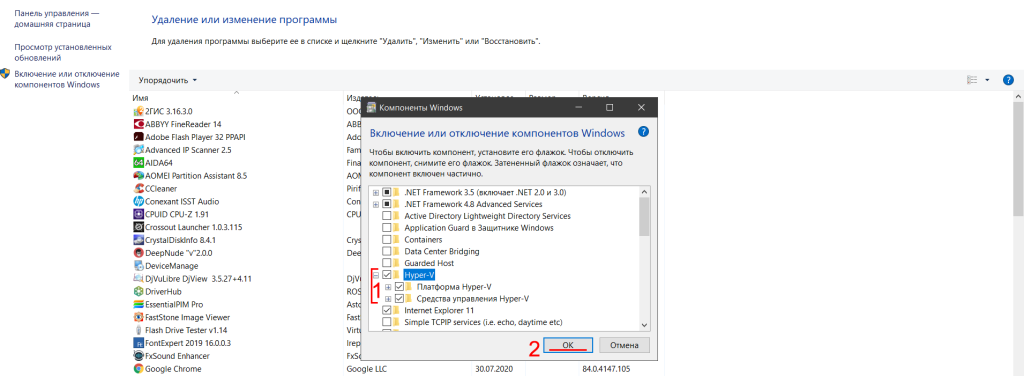Check the Data Center Bridging checkbox
Image resolution: width=1024 pixels, height=376 pixels.
(x=387, y=251)
